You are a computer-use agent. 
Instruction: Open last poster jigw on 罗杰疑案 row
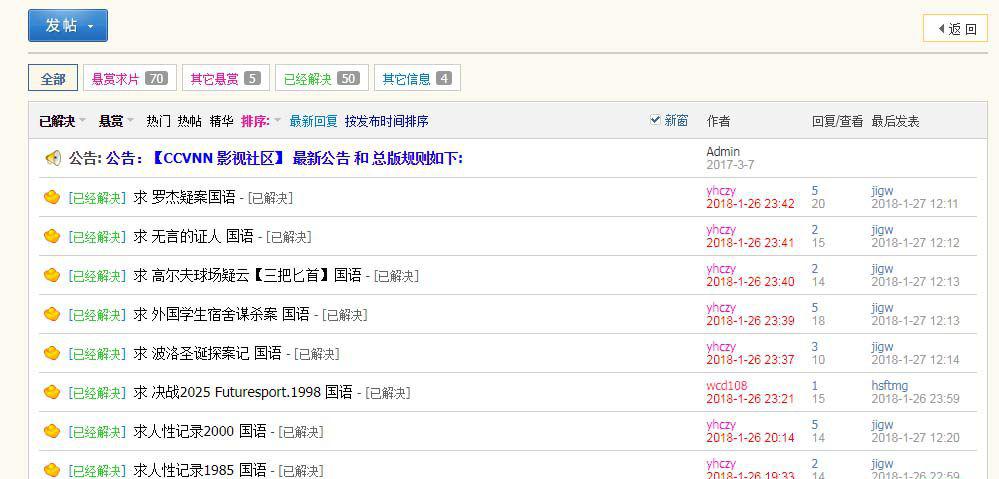(882, 190)
